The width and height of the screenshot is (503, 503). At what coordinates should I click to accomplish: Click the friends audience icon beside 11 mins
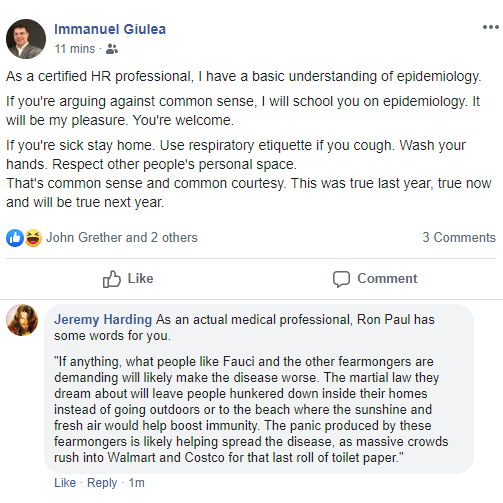pyautogui.click(x=112, y=49)
